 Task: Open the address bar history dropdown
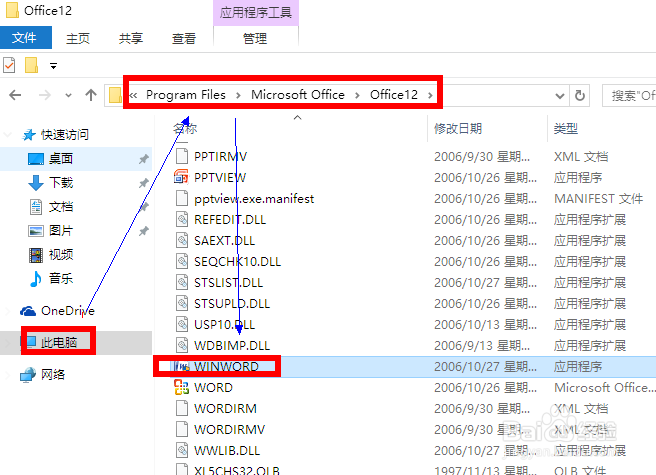coord(560,96)
